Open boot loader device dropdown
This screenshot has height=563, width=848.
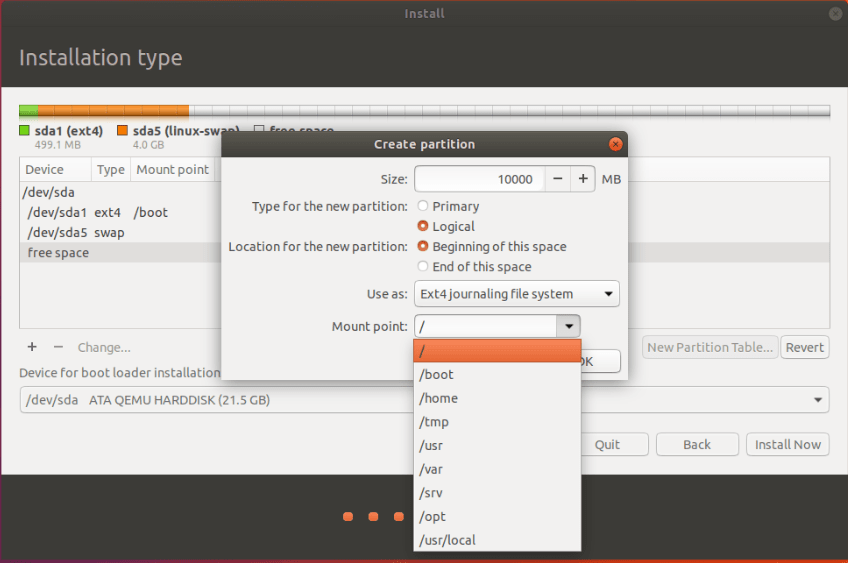click(x=425, y=400)
